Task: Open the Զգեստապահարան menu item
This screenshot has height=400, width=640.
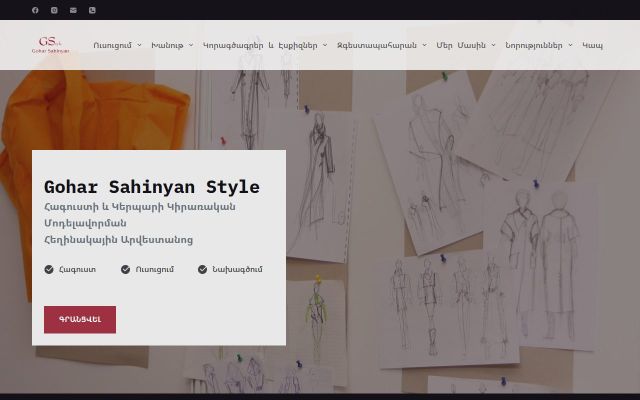Action: (377, 45)
